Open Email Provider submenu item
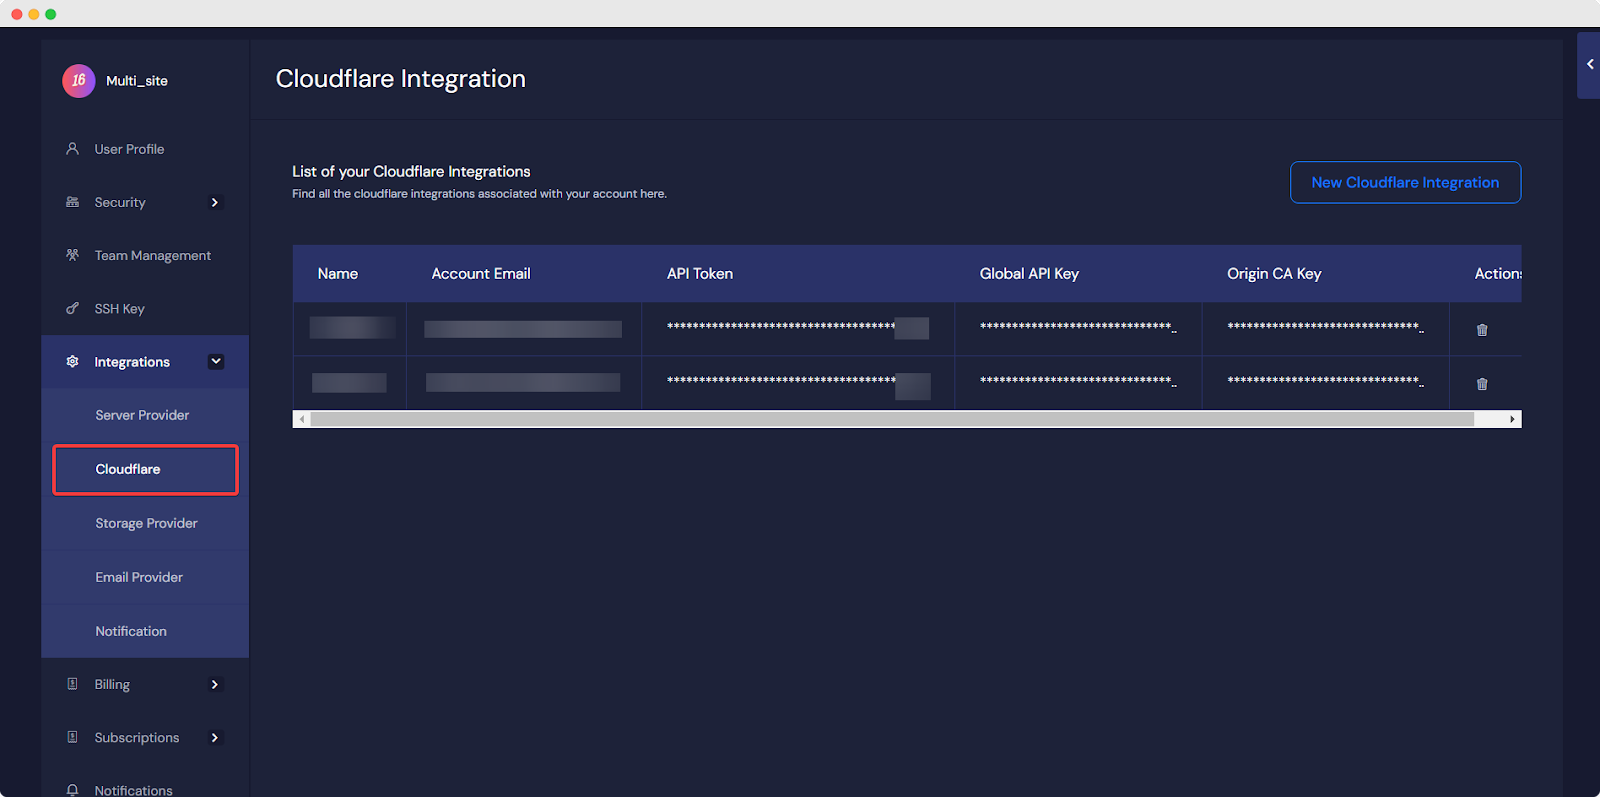Screen dimensions: 1600x797 point(145,577)
